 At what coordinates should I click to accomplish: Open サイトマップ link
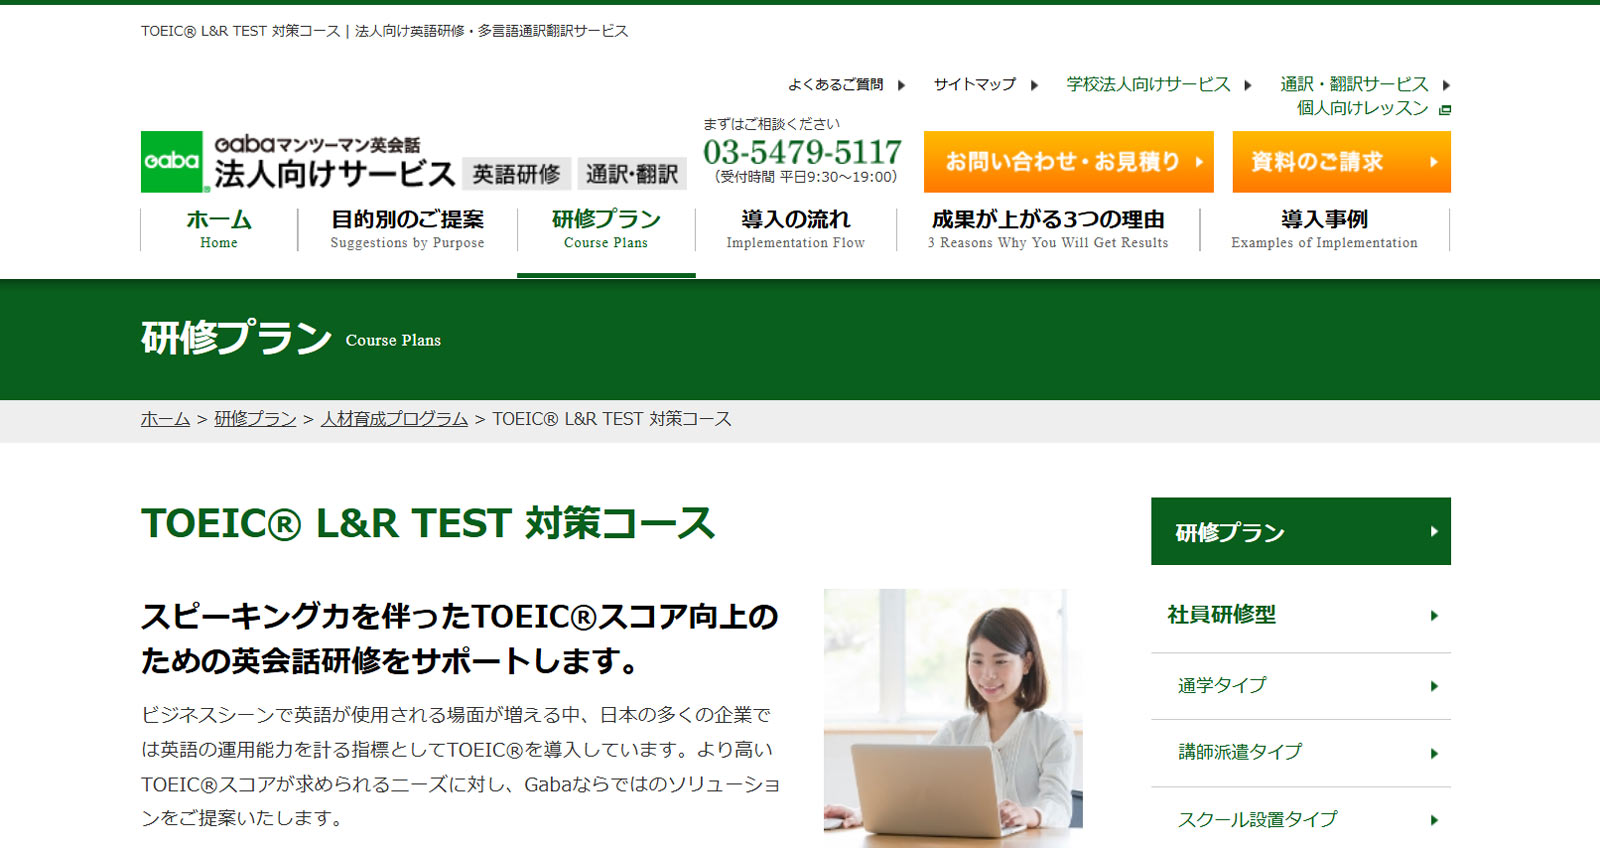tap(975, 85)
